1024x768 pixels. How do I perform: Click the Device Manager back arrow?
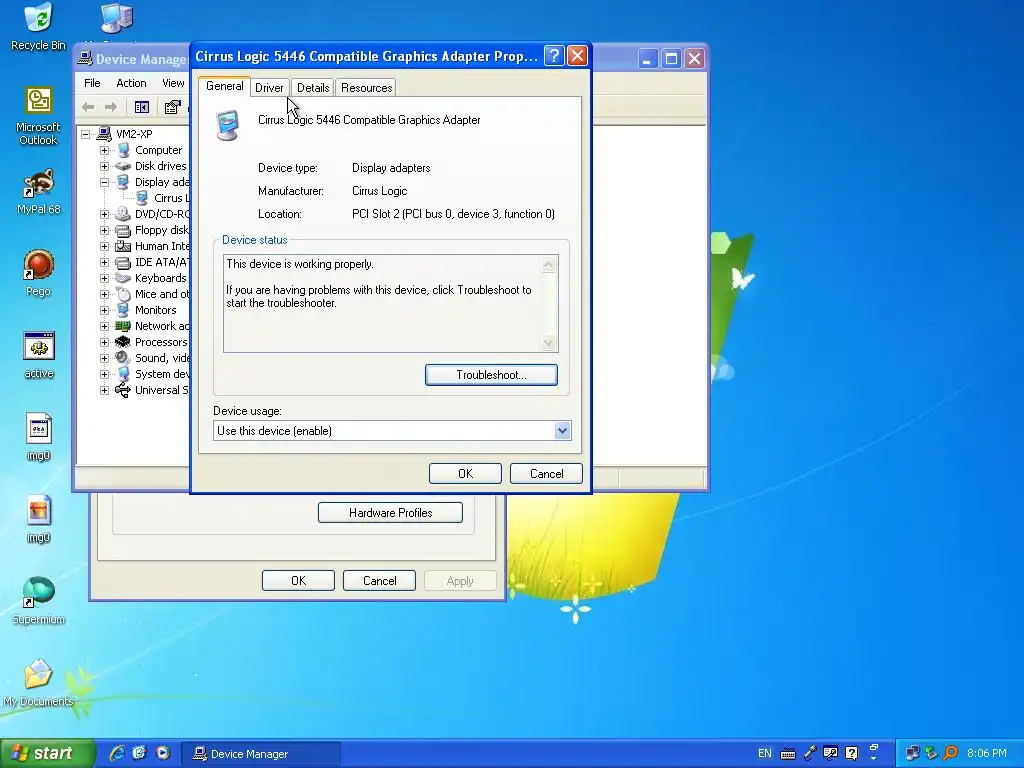click(x=88, y=107)
